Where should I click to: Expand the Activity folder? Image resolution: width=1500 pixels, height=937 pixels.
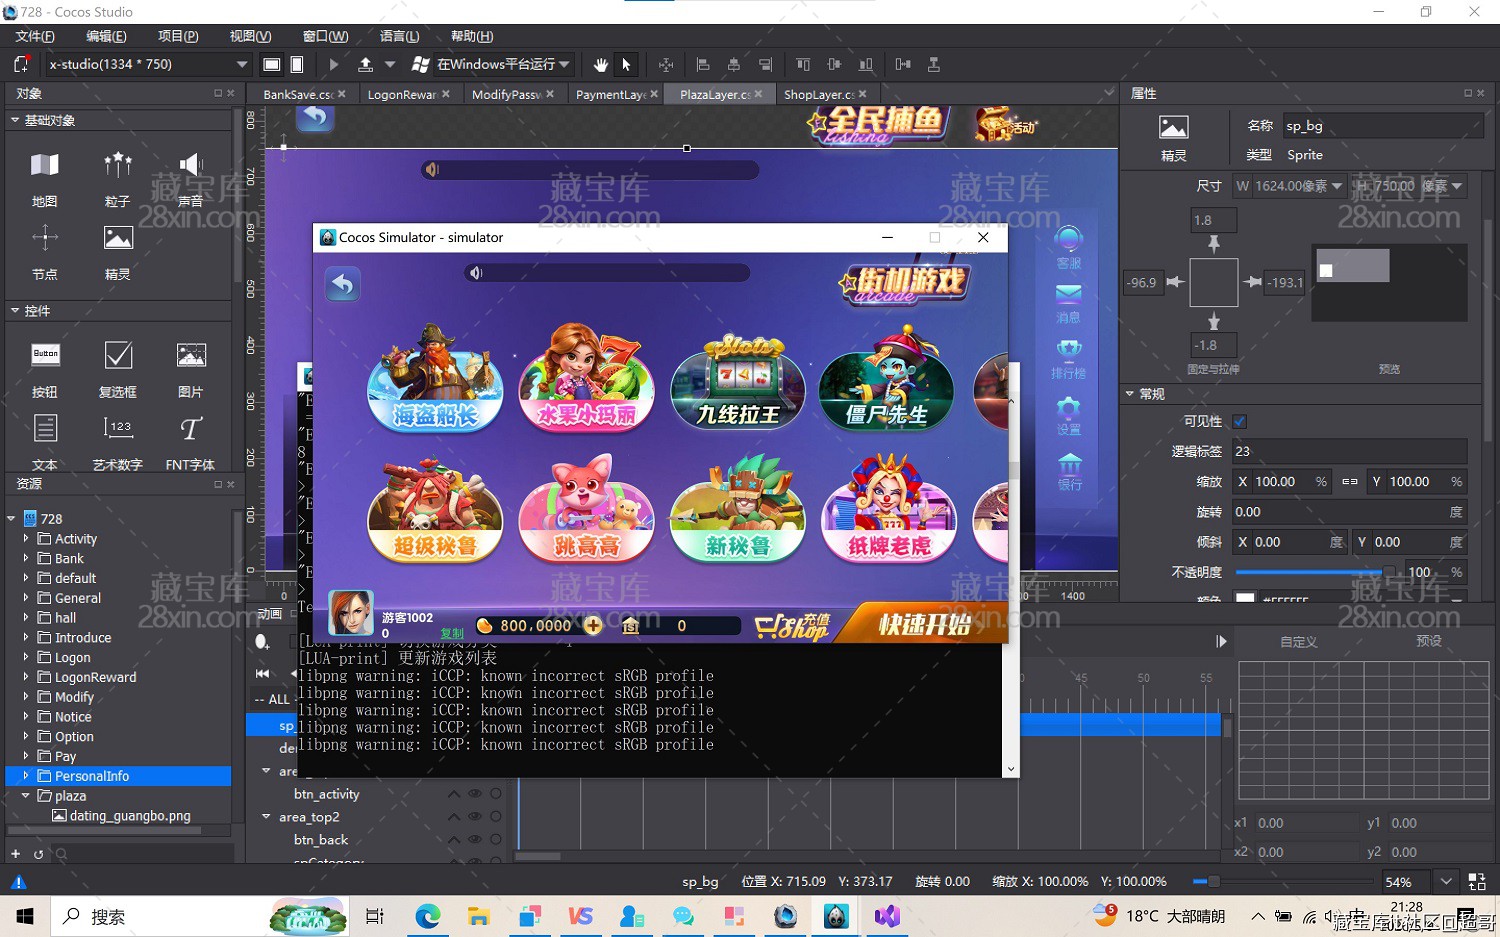pyautogui.click(x=26, y=538)
